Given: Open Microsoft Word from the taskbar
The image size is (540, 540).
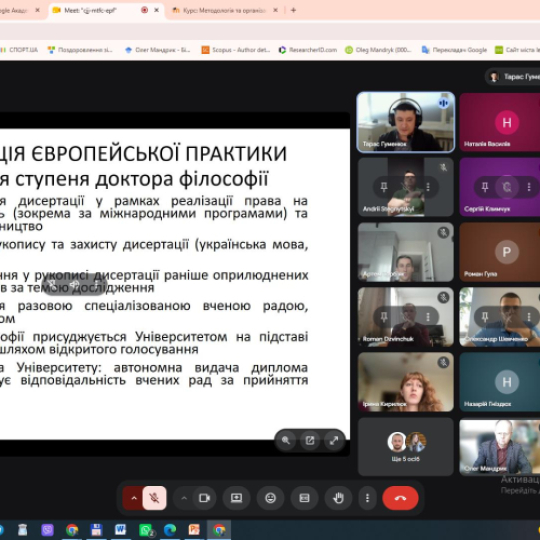Looking at the screenshot, I should (121, 530).
